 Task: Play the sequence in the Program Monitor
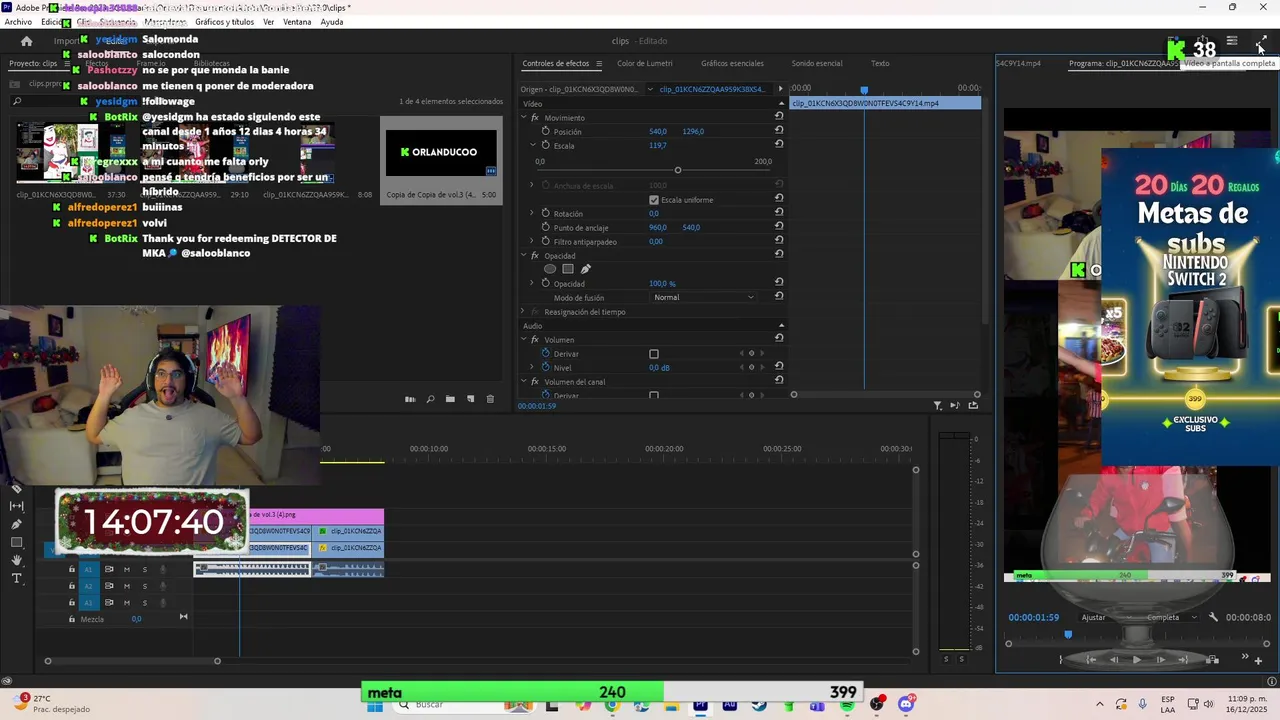pyautogui.click(x=1136, y=660)
